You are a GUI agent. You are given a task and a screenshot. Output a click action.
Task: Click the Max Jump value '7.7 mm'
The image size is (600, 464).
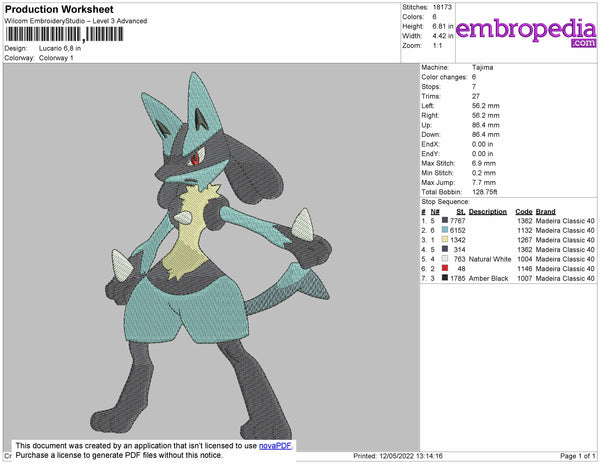point(484,182)
